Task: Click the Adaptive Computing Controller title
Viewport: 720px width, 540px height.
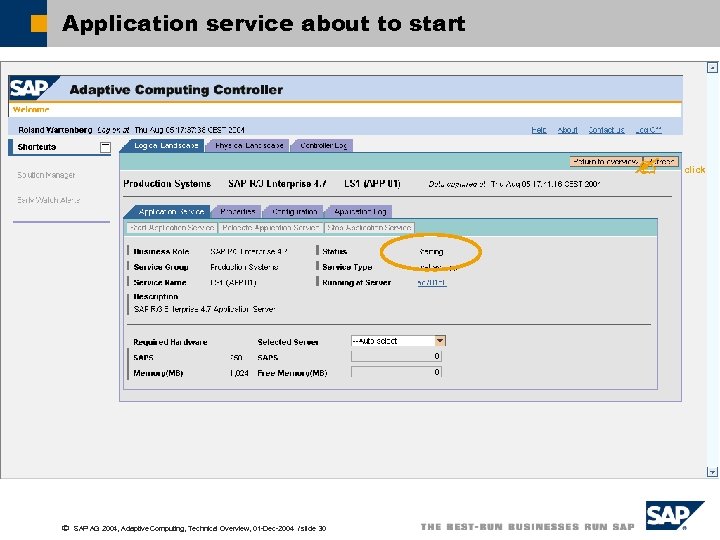Action: point(176,90)
